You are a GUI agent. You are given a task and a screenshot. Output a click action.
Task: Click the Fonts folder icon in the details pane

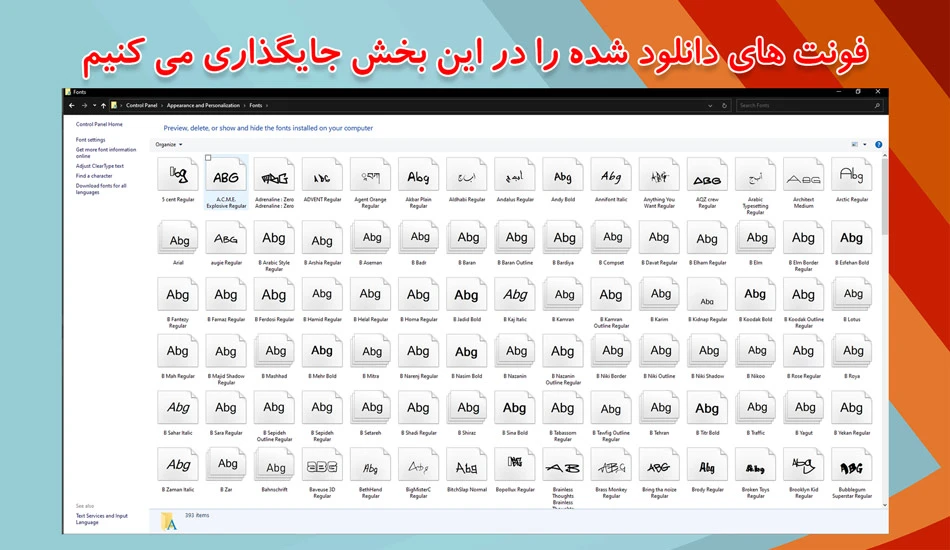(x=169, y=522)
